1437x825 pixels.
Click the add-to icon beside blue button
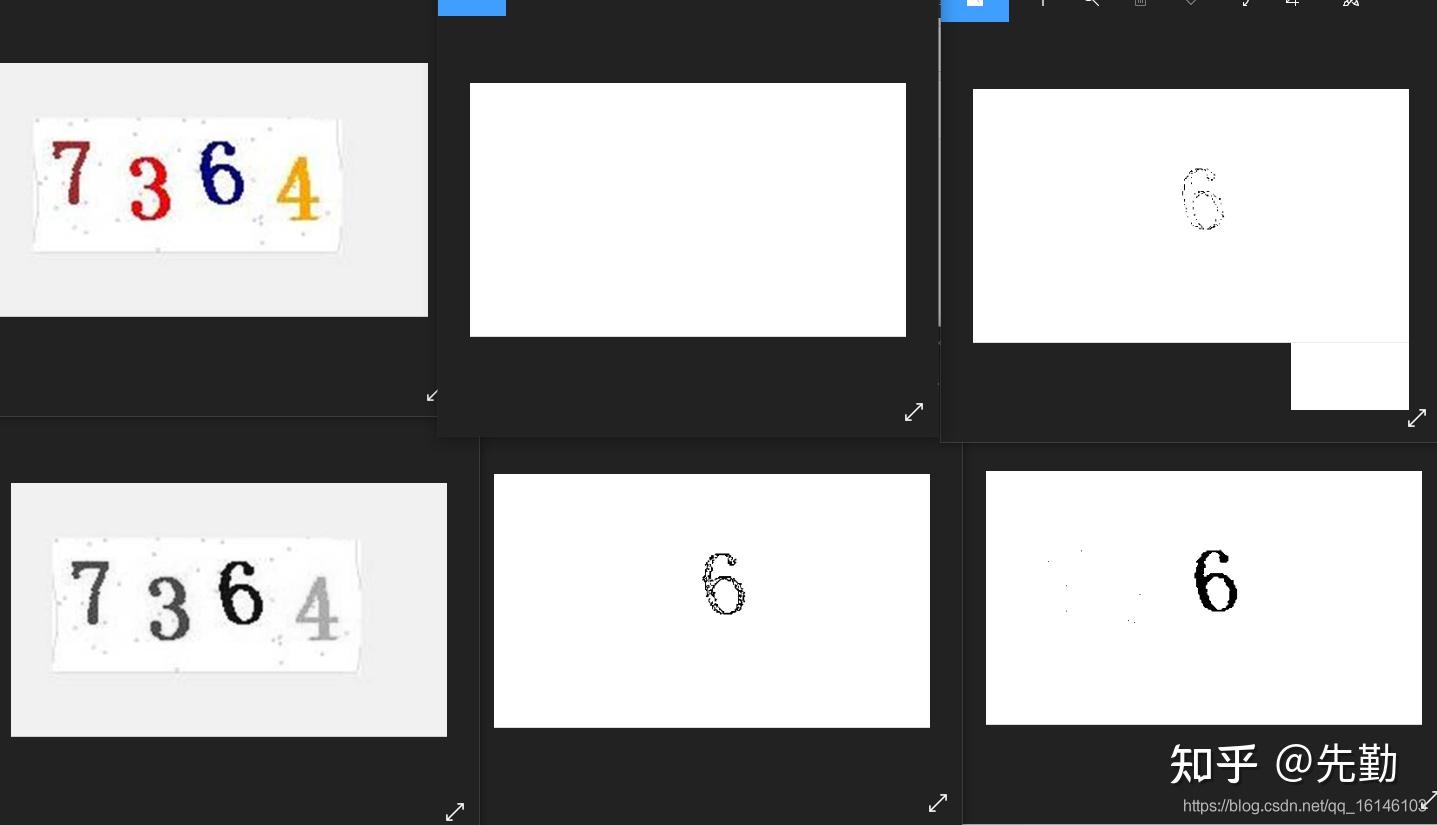point(1043,3)
